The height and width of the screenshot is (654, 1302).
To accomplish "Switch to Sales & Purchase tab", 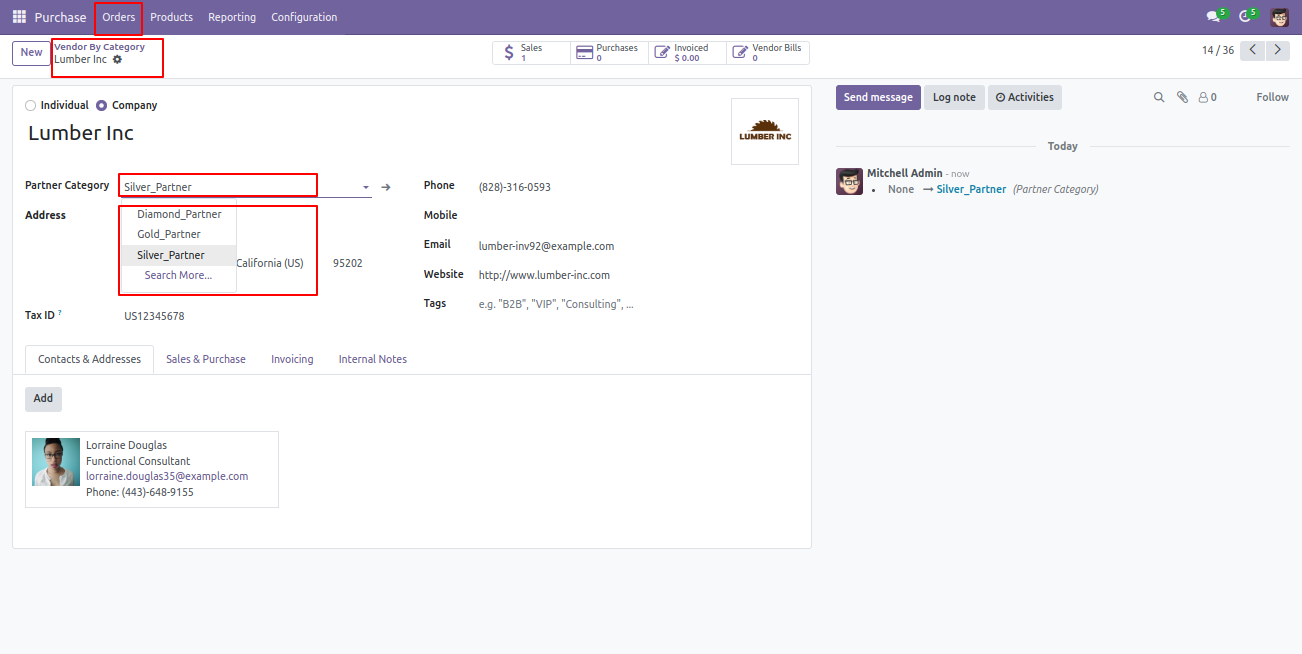I will 206,359.
